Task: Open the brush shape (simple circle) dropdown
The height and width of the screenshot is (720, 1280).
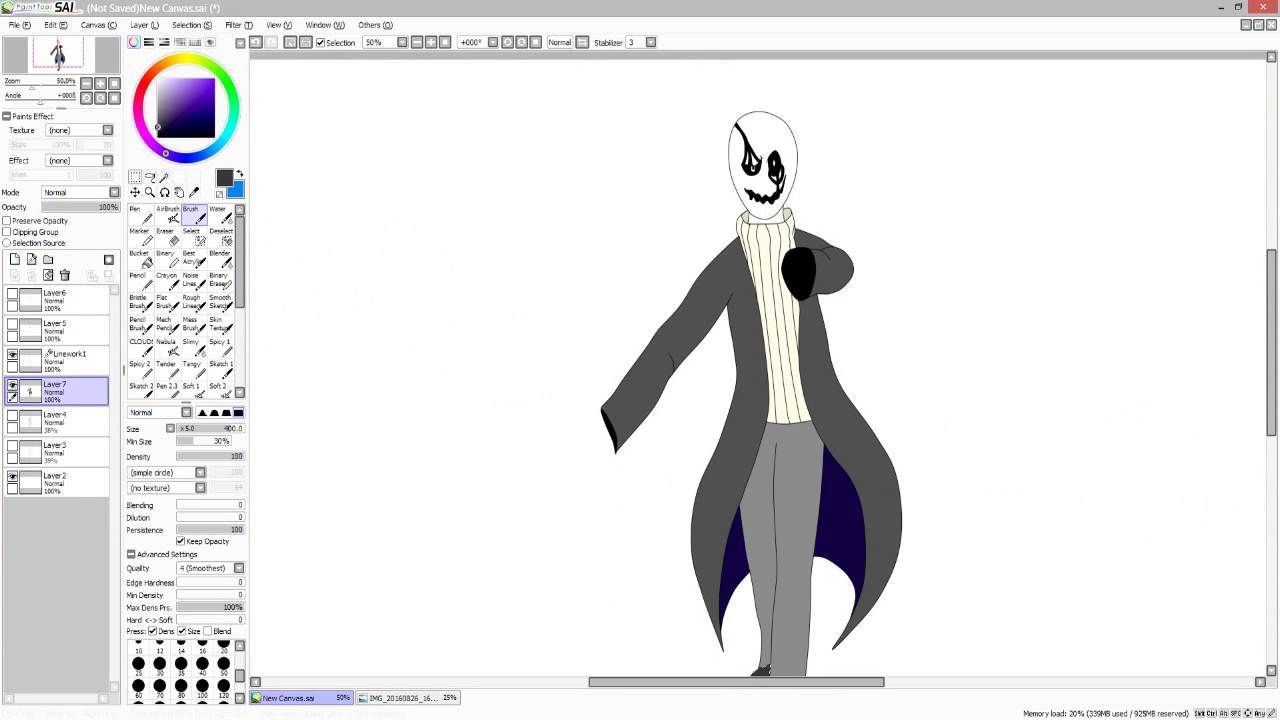Action: [200, 472]
